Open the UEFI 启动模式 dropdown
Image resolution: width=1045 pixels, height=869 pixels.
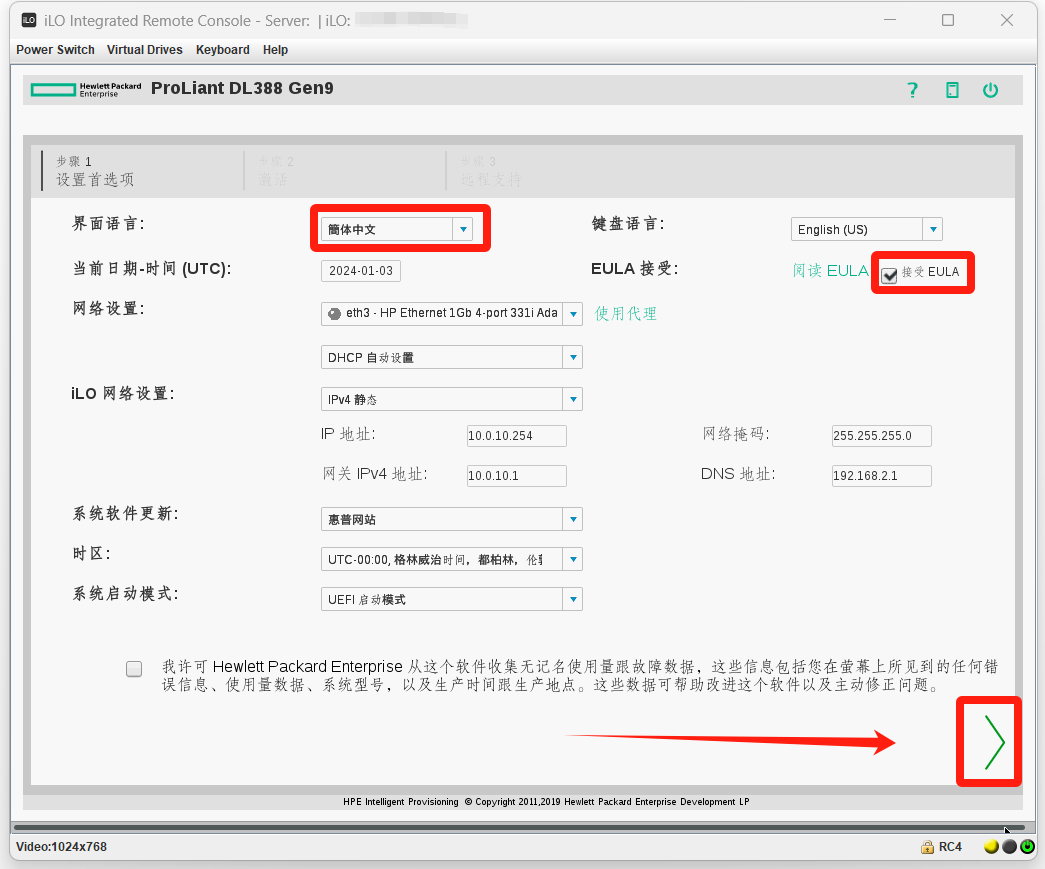pos(451,600)
